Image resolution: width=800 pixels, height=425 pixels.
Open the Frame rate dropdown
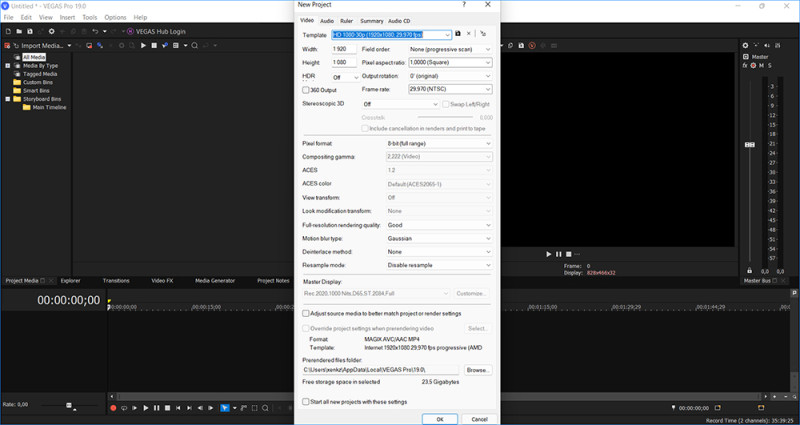click(x=450, y=89)
